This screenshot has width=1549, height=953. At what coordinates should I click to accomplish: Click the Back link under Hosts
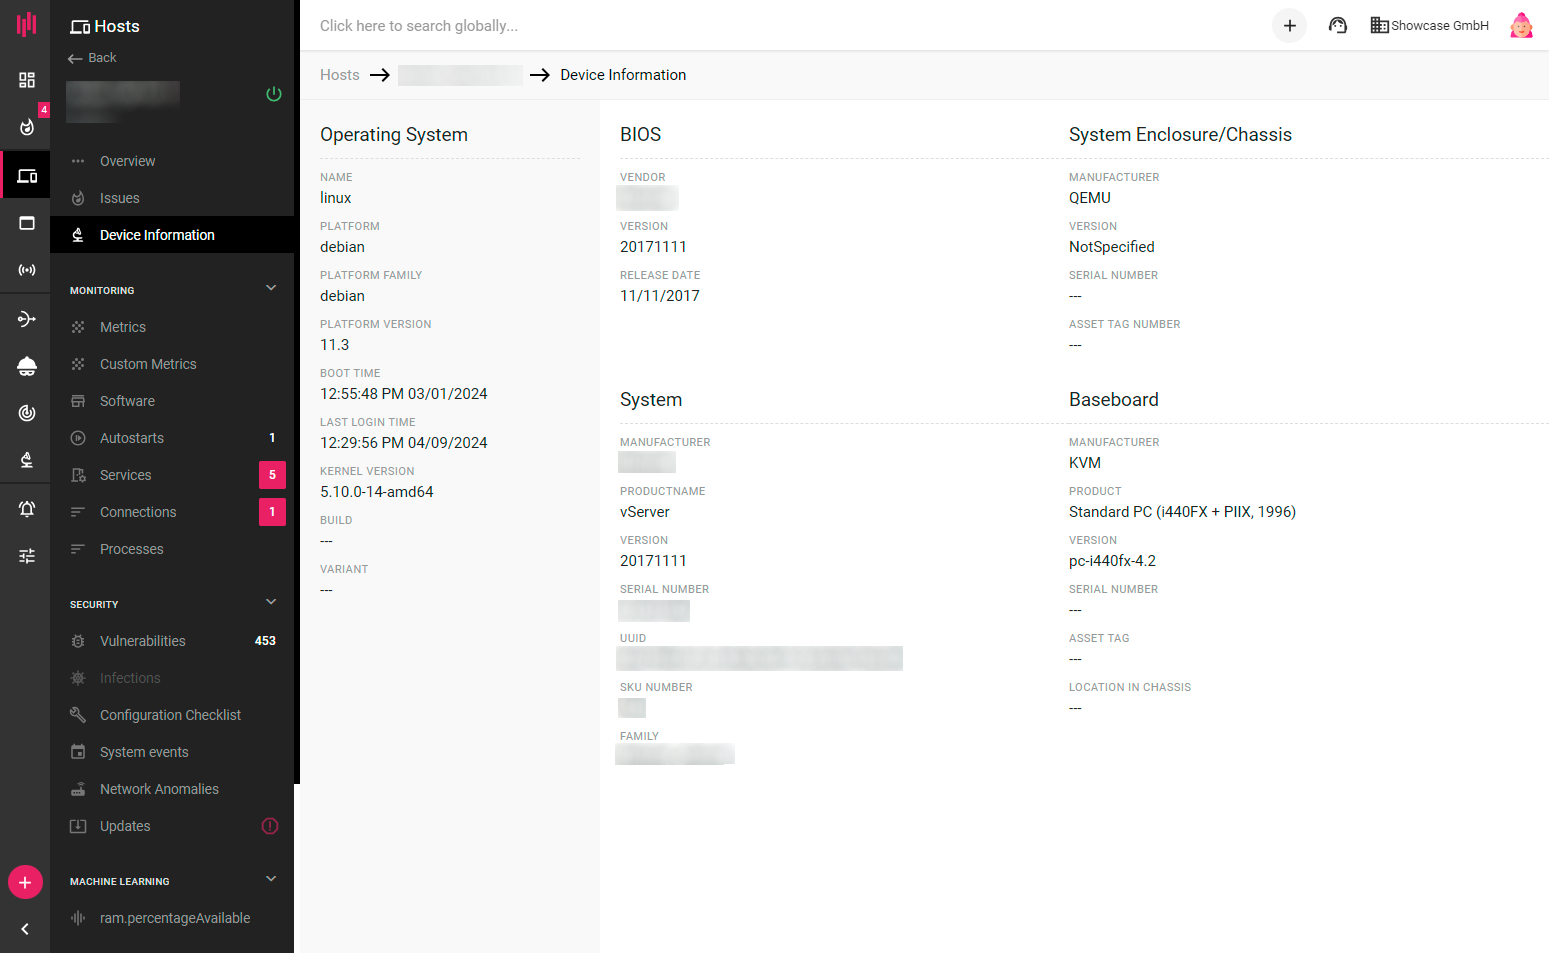pyautogui.click(x=93, y=58)
